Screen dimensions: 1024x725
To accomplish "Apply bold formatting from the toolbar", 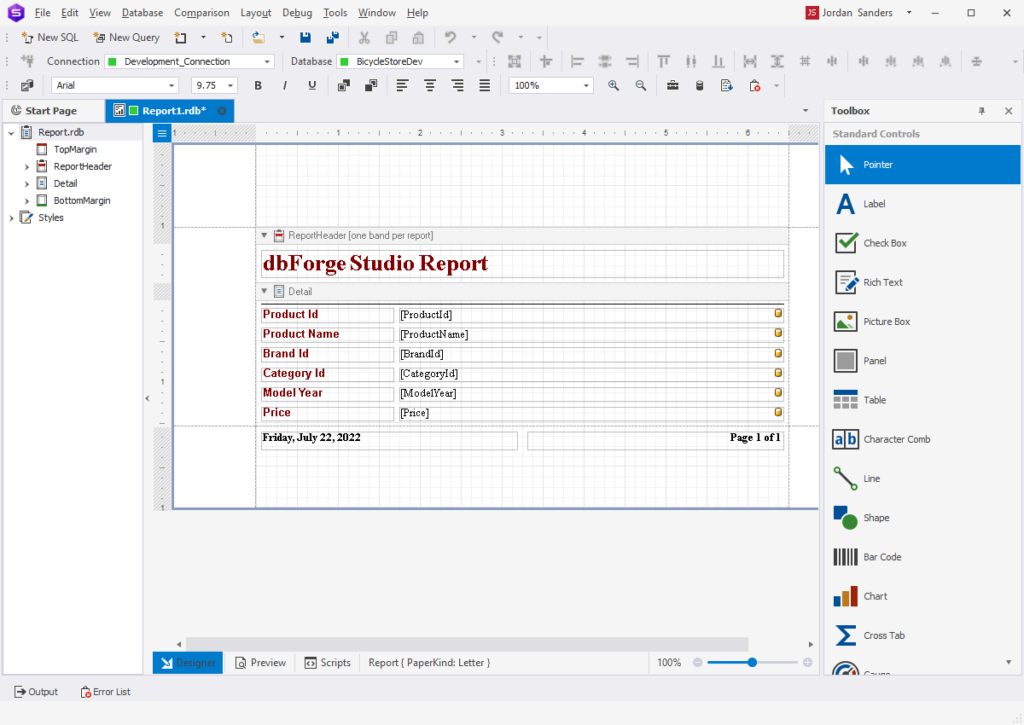I will 257,85.
